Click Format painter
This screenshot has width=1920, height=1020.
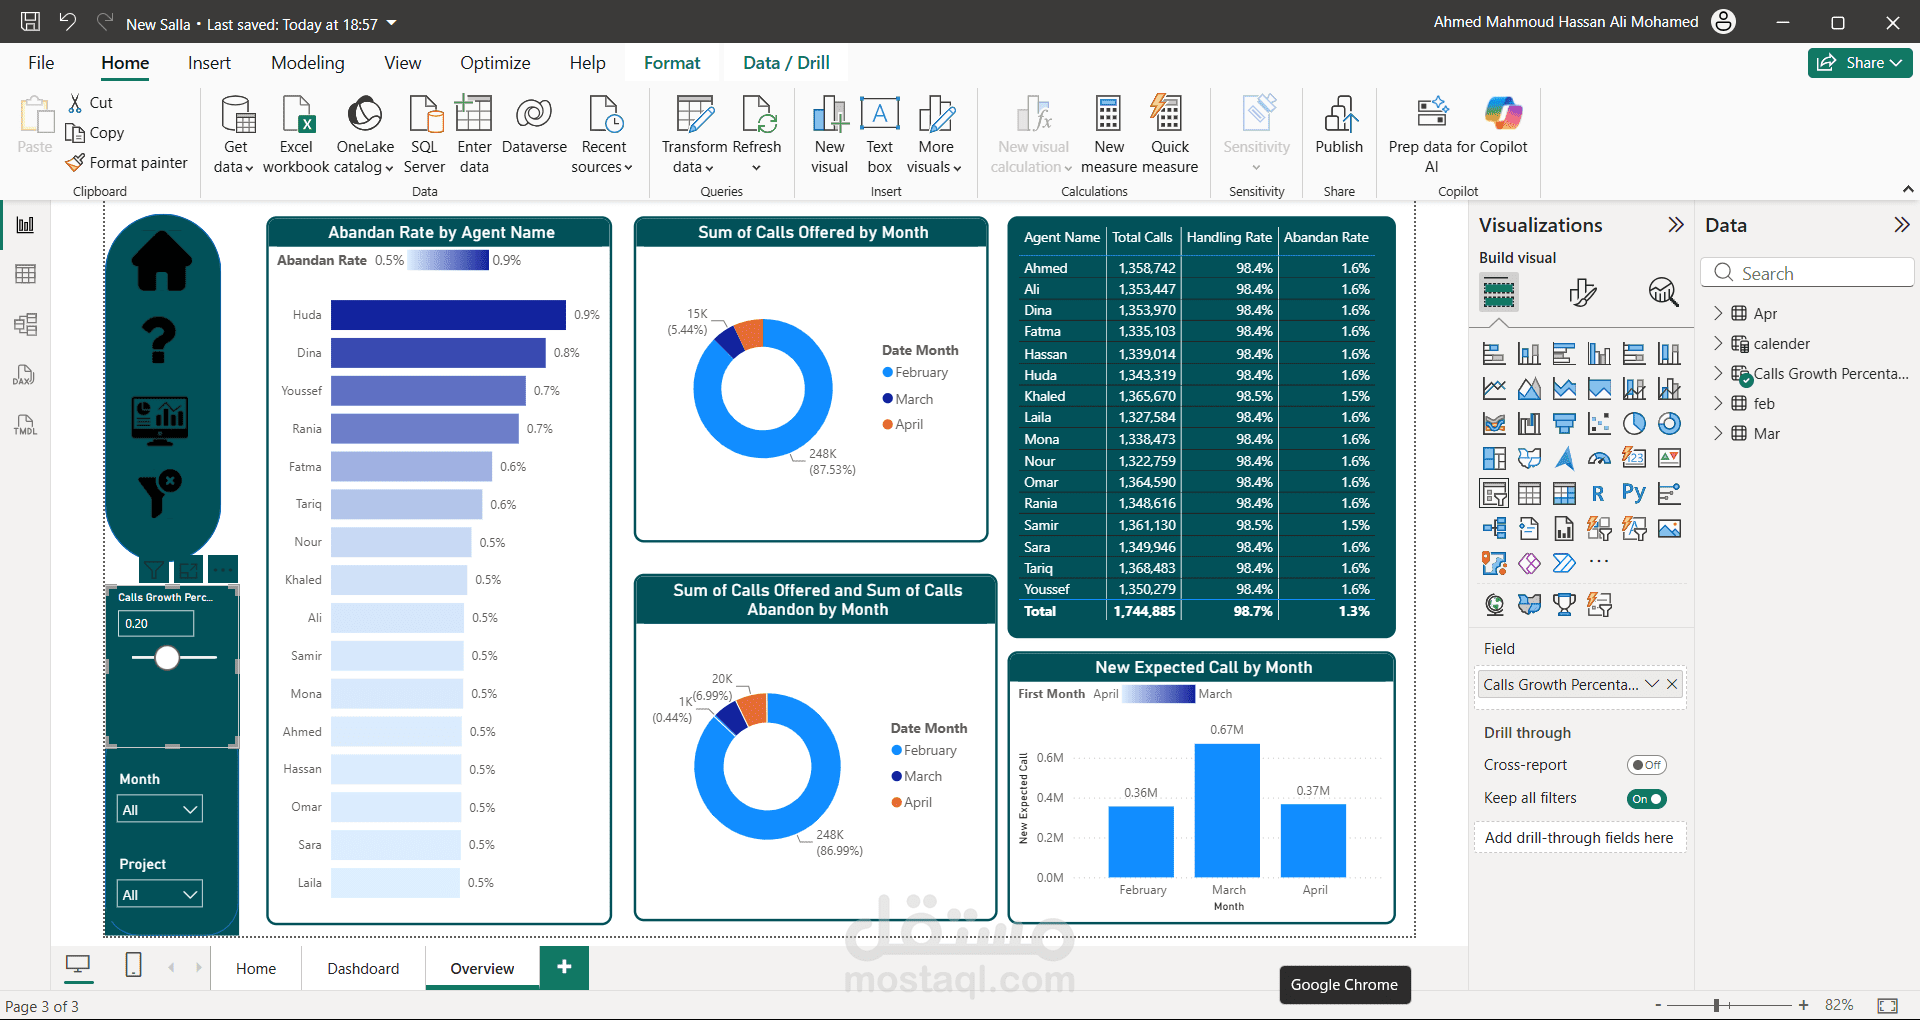[x=127, y=162]
